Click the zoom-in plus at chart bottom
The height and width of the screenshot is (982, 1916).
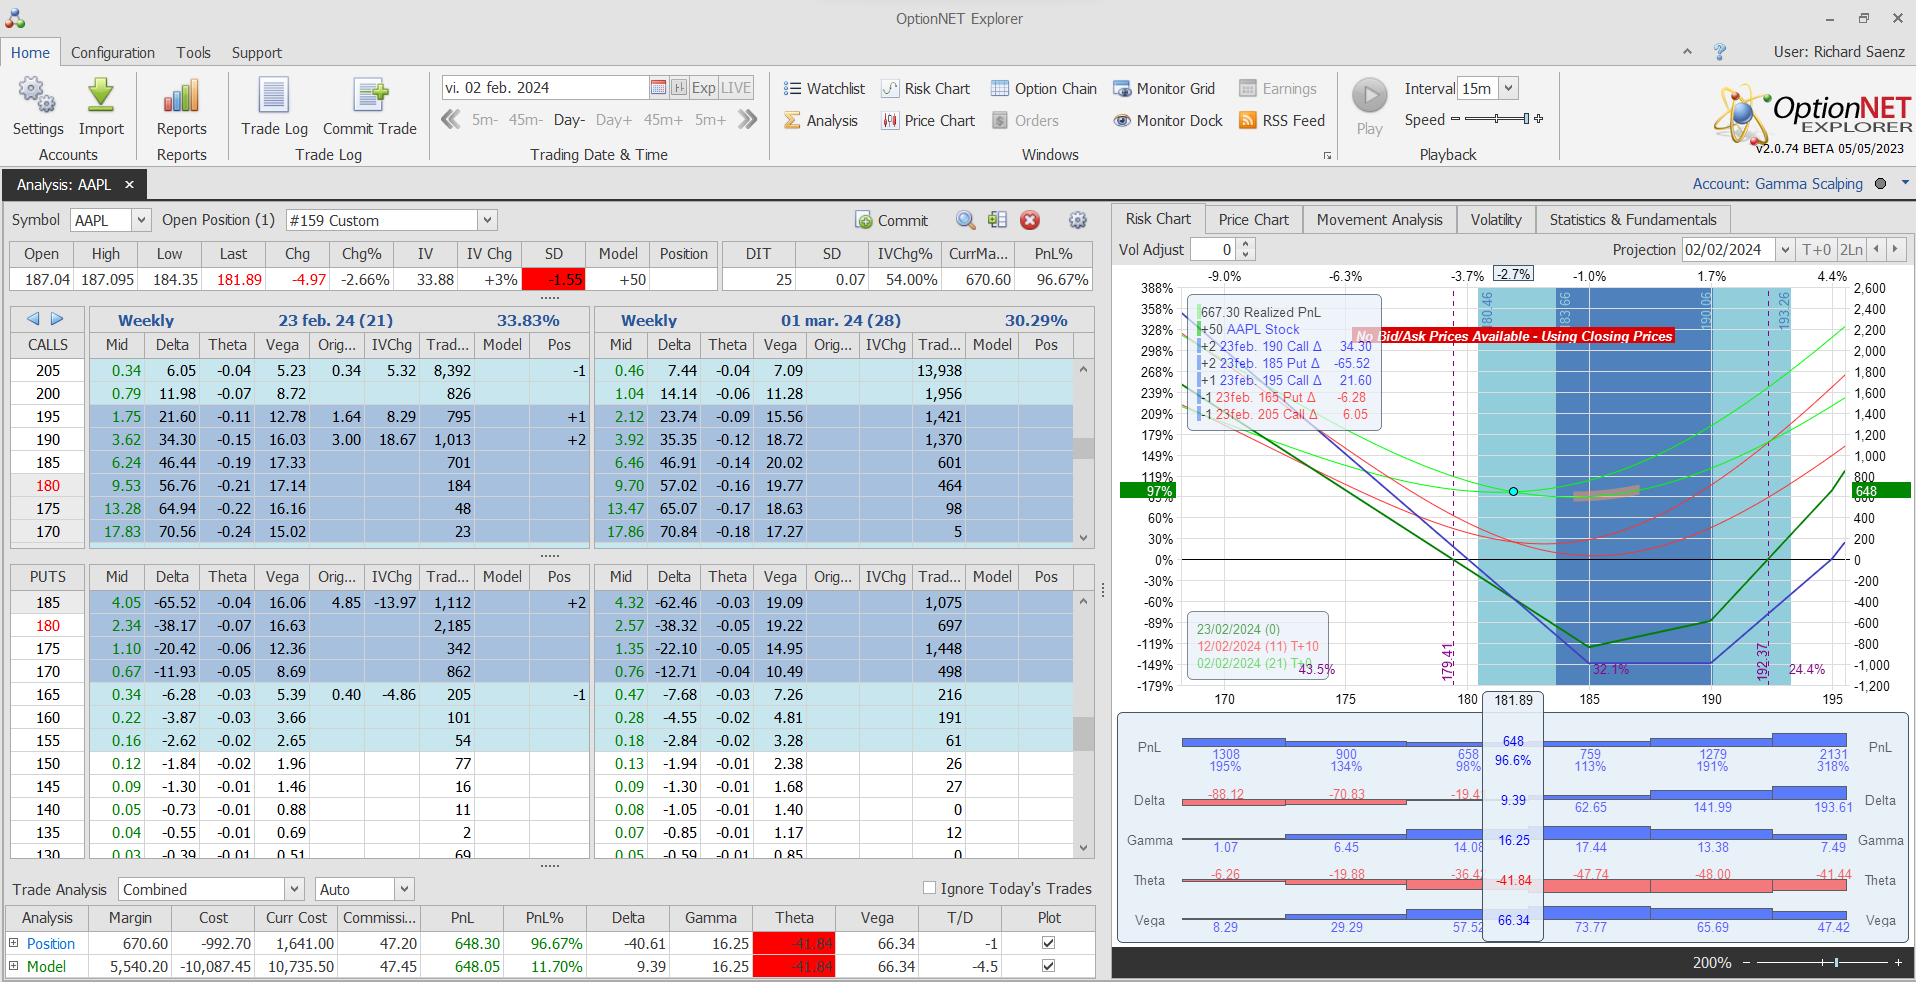[1898, 962]
